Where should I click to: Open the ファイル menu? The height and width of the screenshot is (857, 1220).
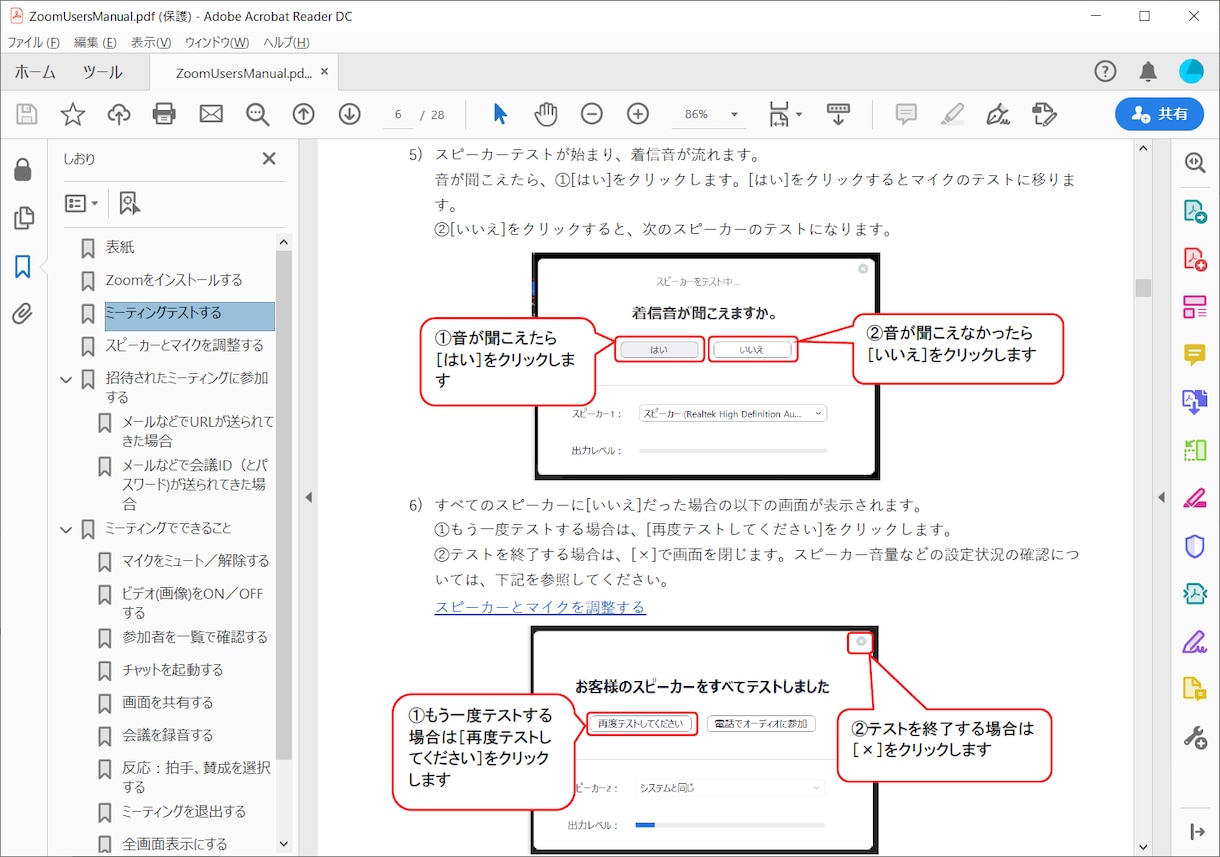(34, 42)
